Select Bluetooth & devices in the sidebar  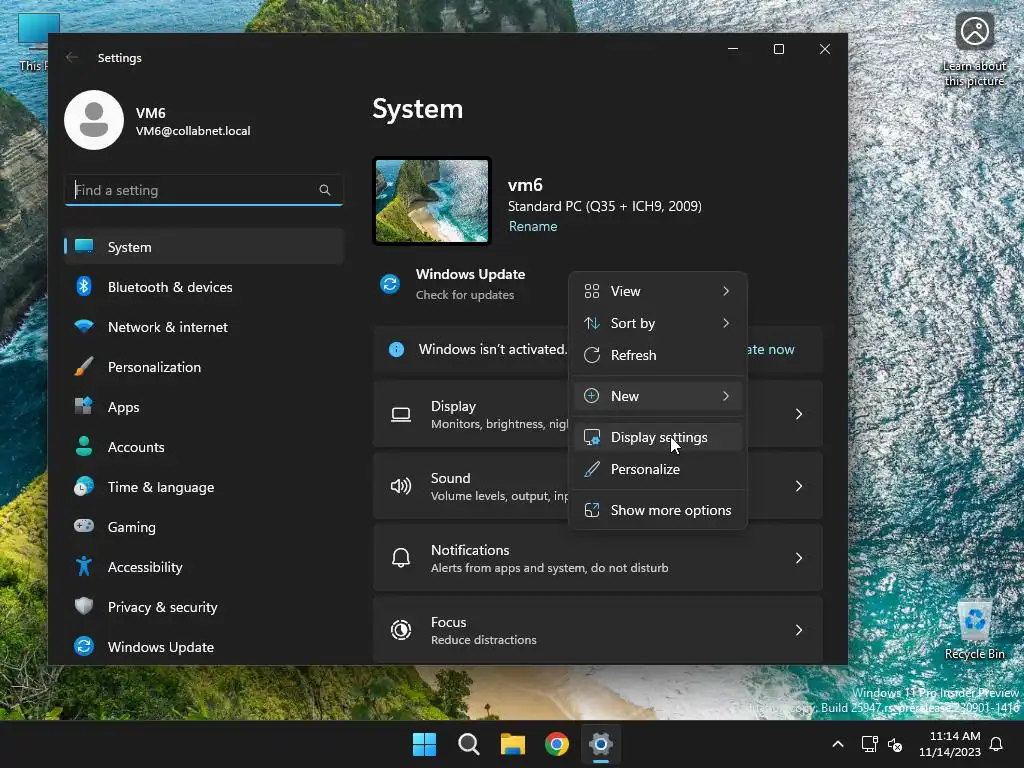point(204,287)
